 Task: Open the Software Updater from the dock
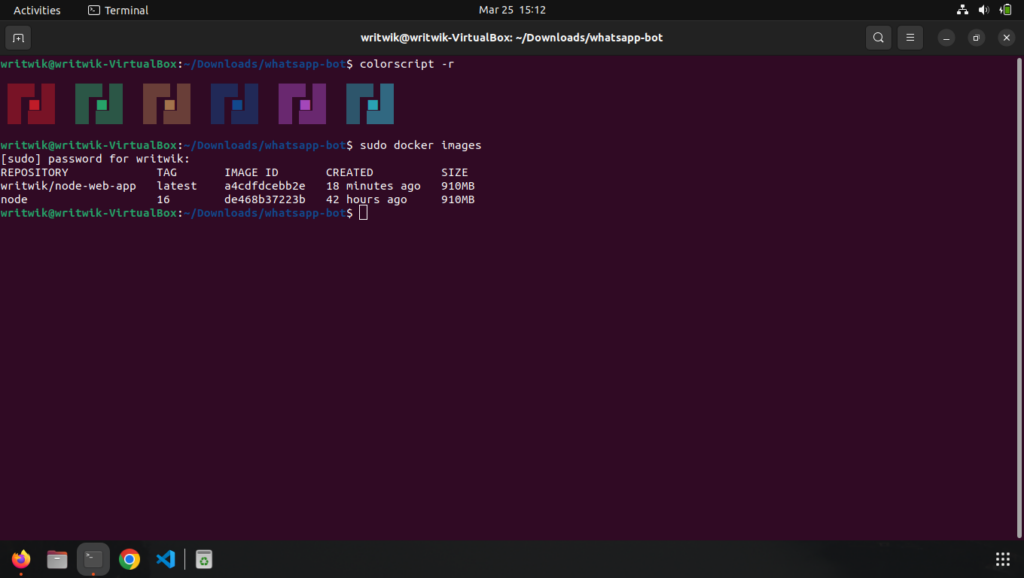click(203, 559)
